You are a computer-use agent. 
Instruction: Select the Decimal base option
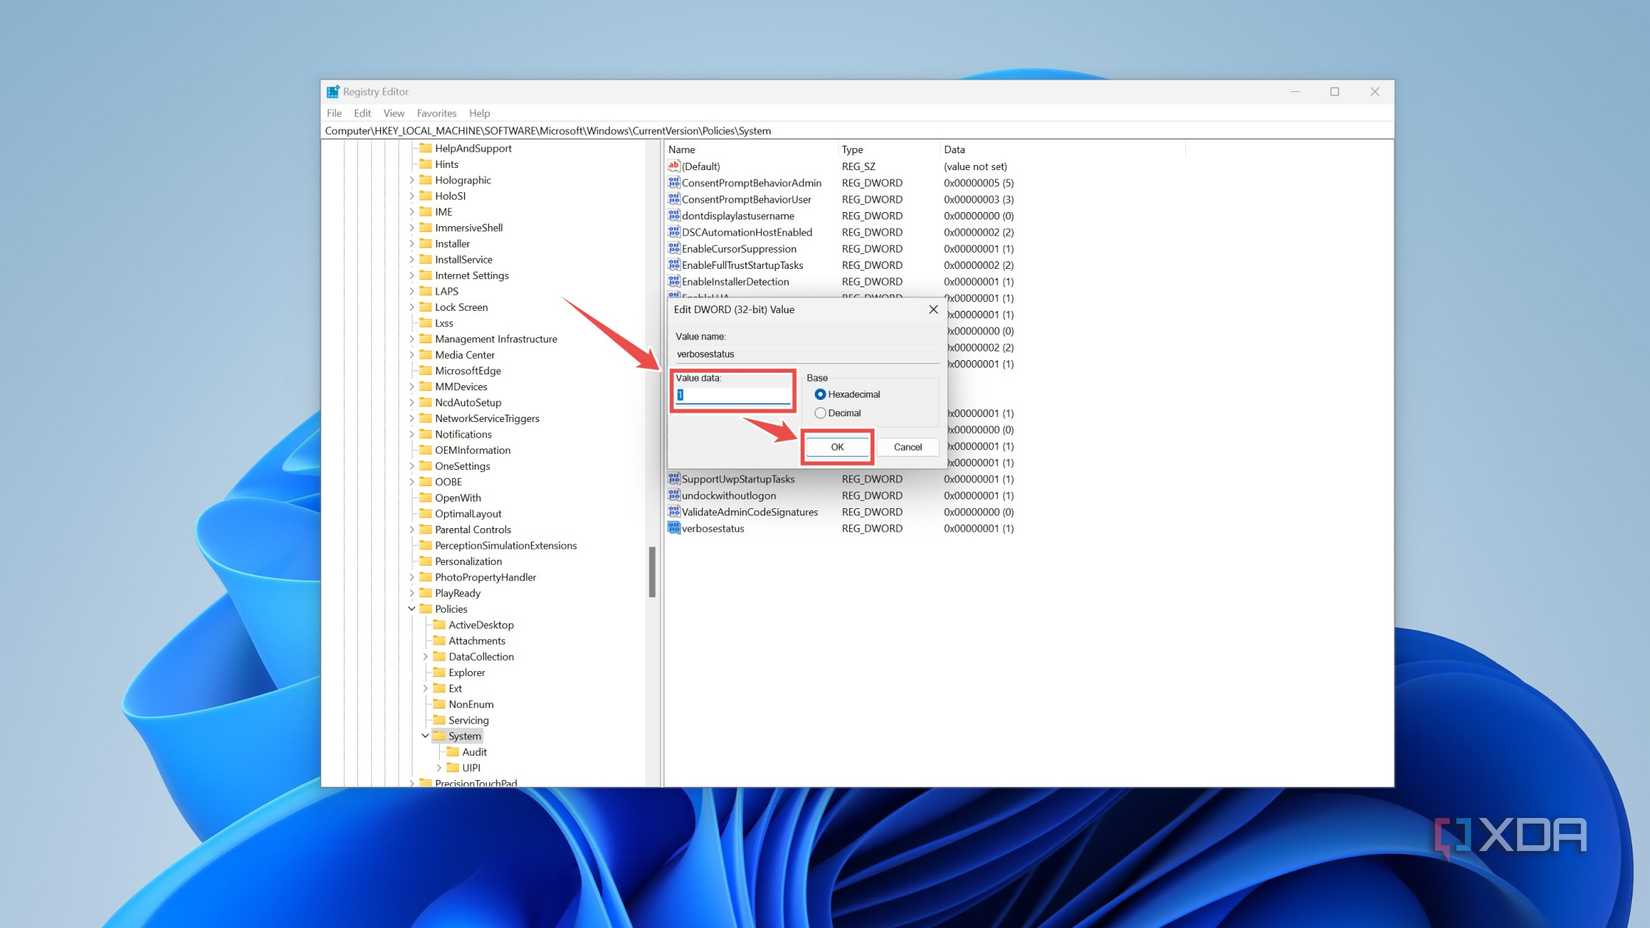point(820,413)
